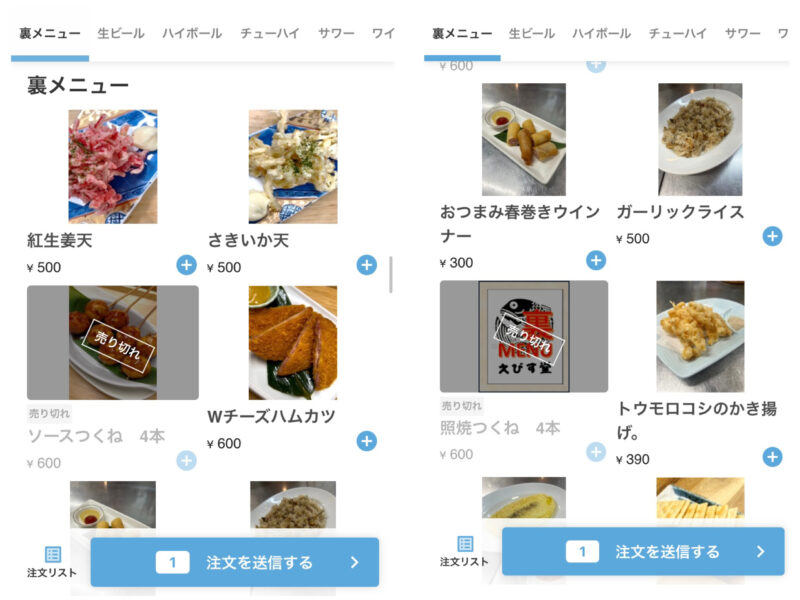Switch to the 生ビール tab on left

[x=121, y=34]
